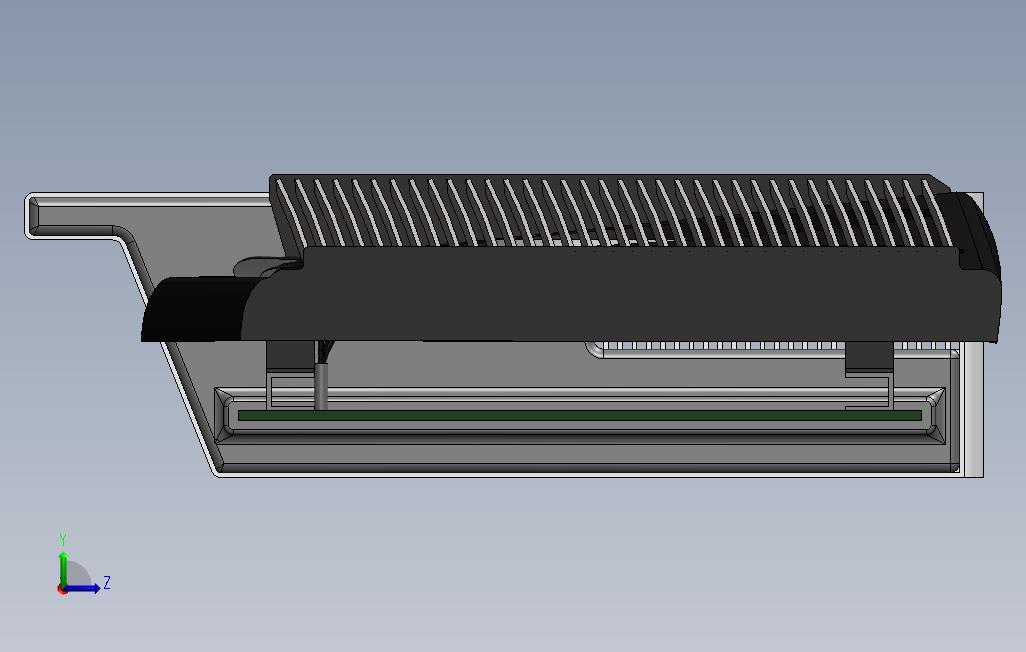Select the green circuit board strip in the model
The width and height of the screenshot is (1026, 652).
point(580,416)
